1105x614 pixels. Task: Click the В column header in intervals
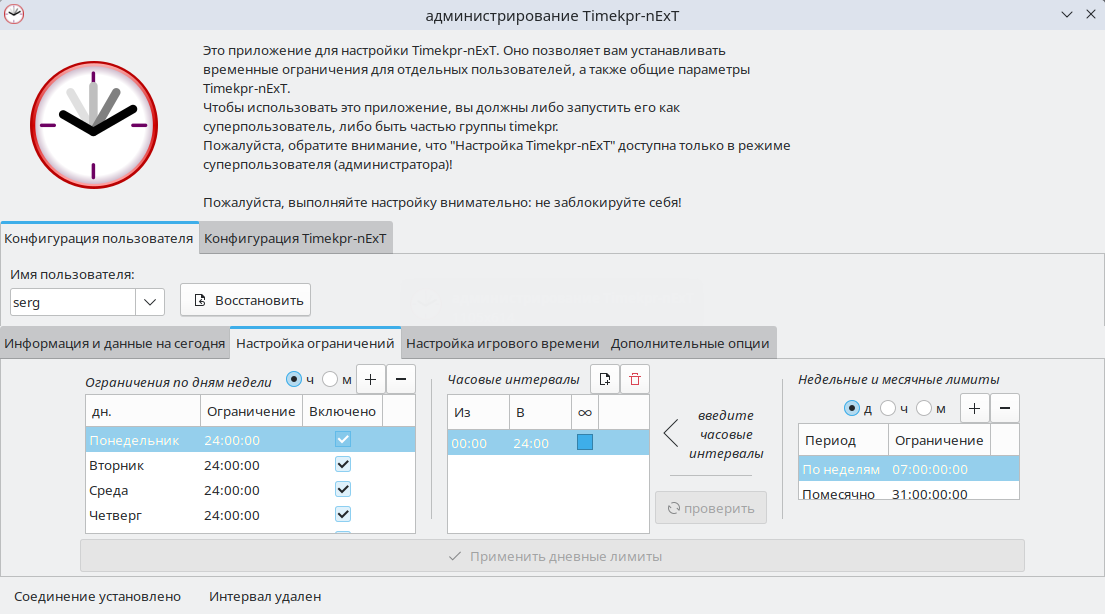pyautogui.click(x=540, y=412)
